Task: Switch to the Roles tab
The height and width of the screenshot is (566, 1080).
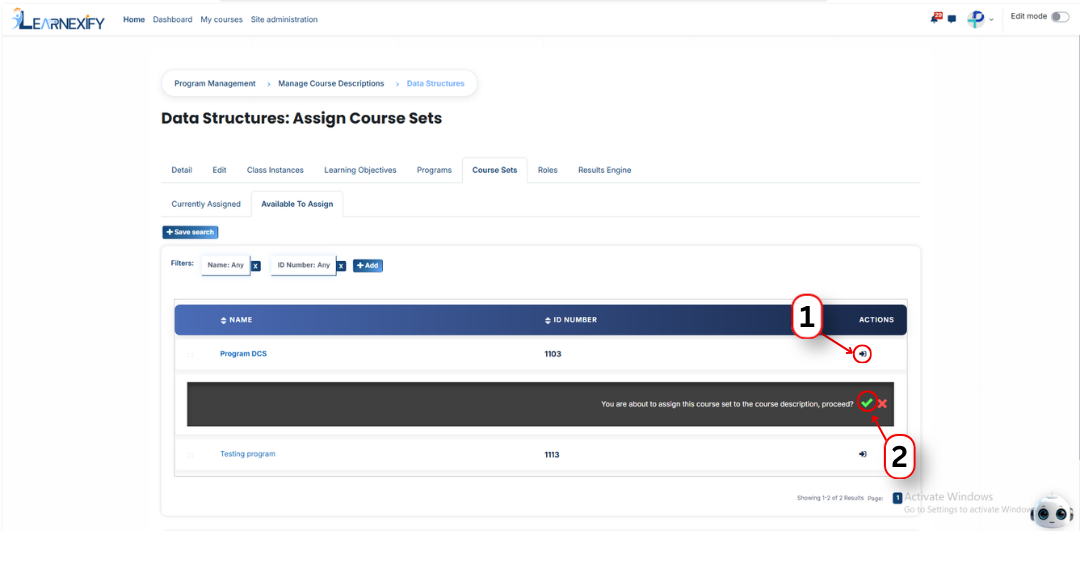Action: coord(548,170)
